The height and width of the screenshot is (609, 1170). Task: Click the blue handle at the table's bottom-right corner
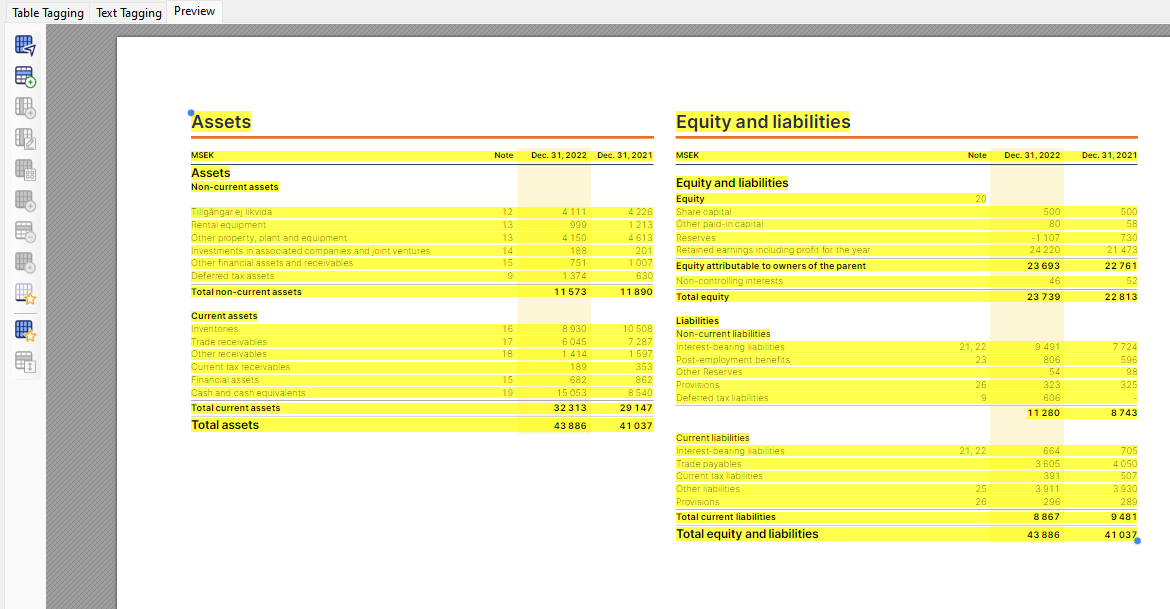click(x=1137, y=540)
